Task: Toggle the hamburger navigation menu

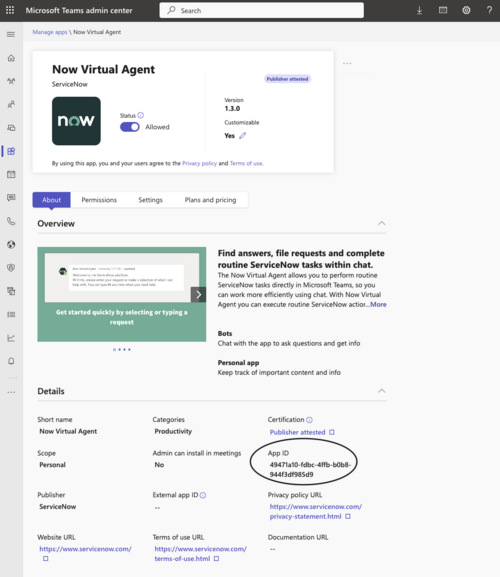Action: (11, 34)
